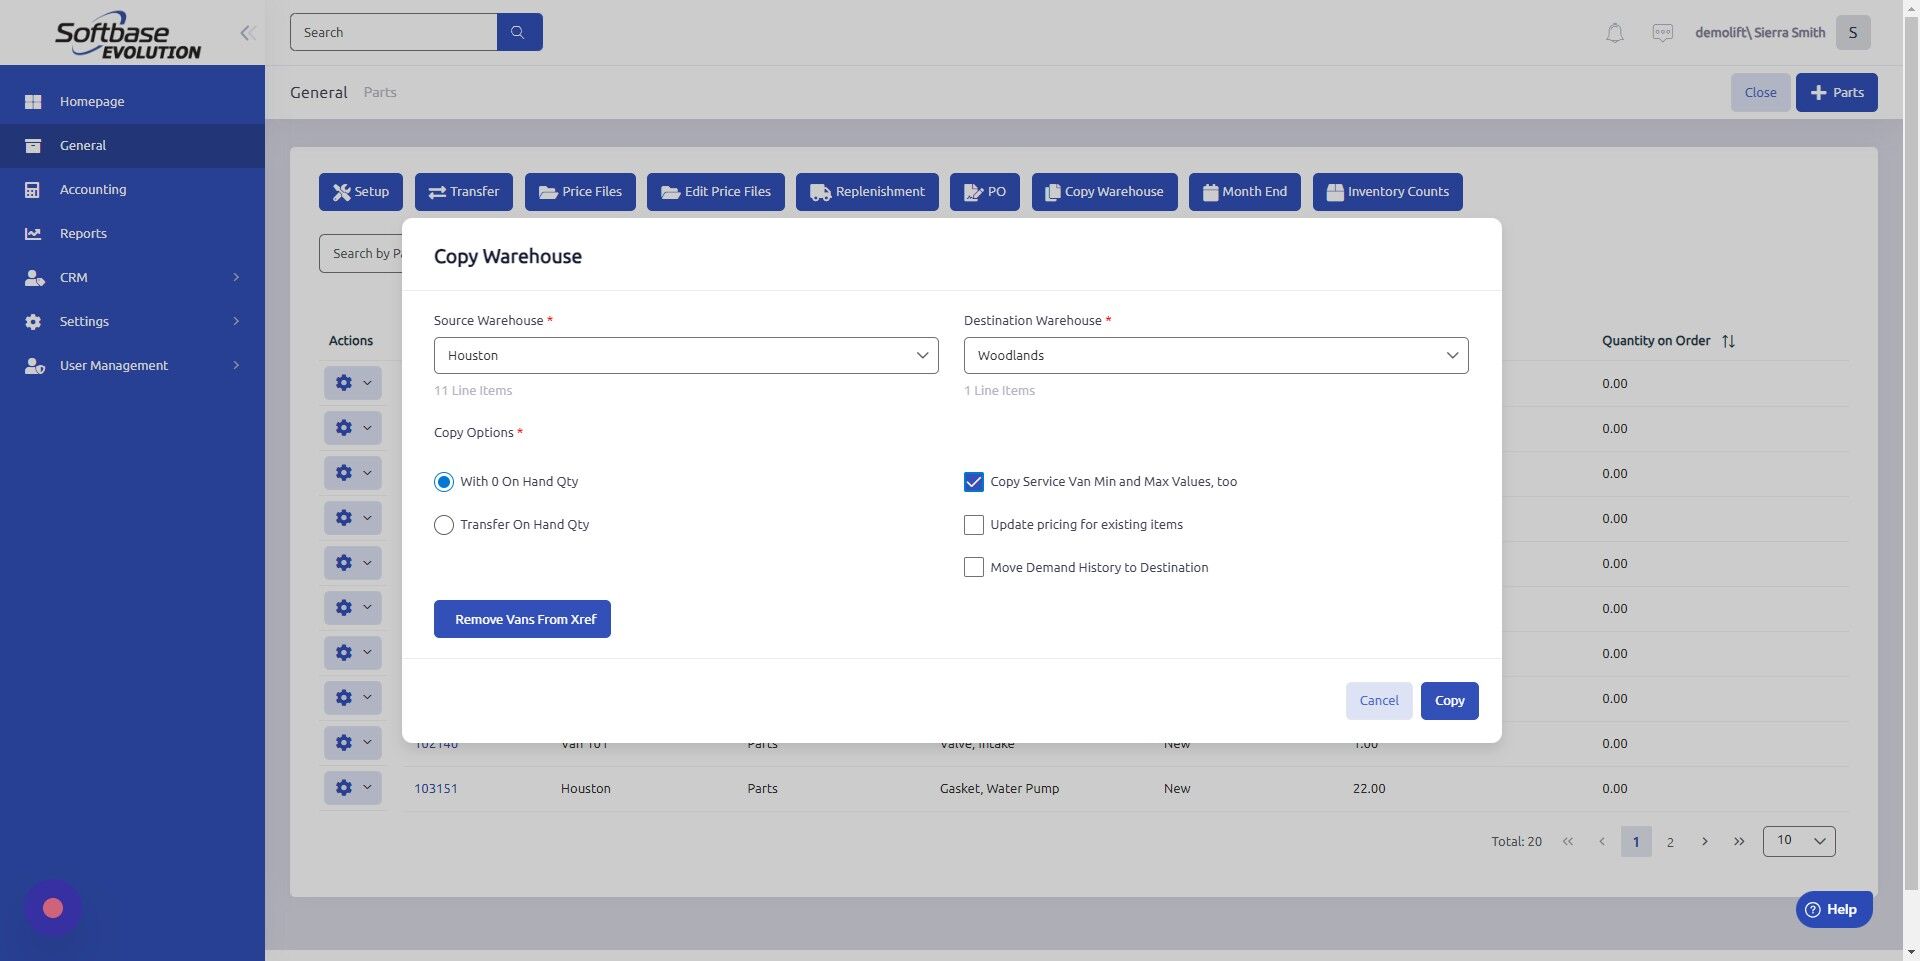Open the user avatar S menu

pos(1853,32)
